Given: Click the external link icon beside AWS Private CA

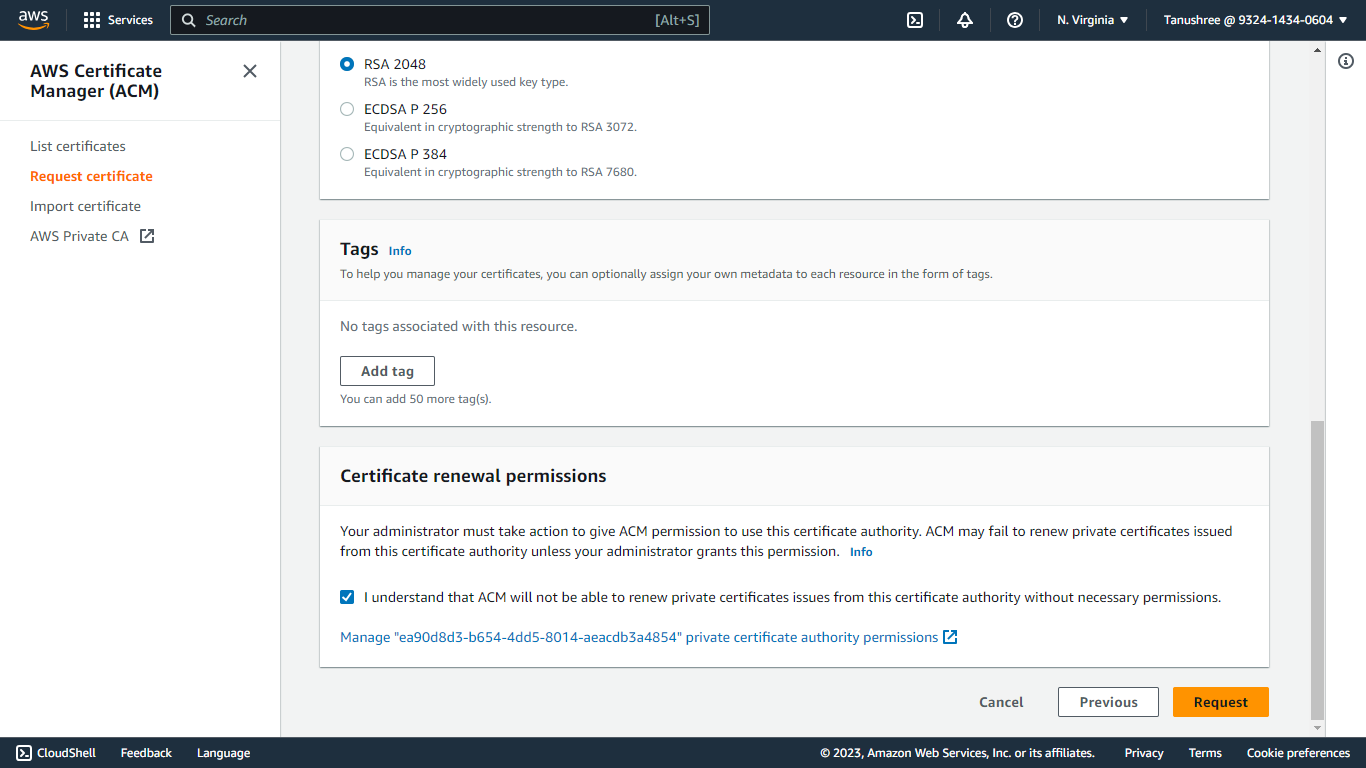Looking at the screenshot, I should 147,236.
